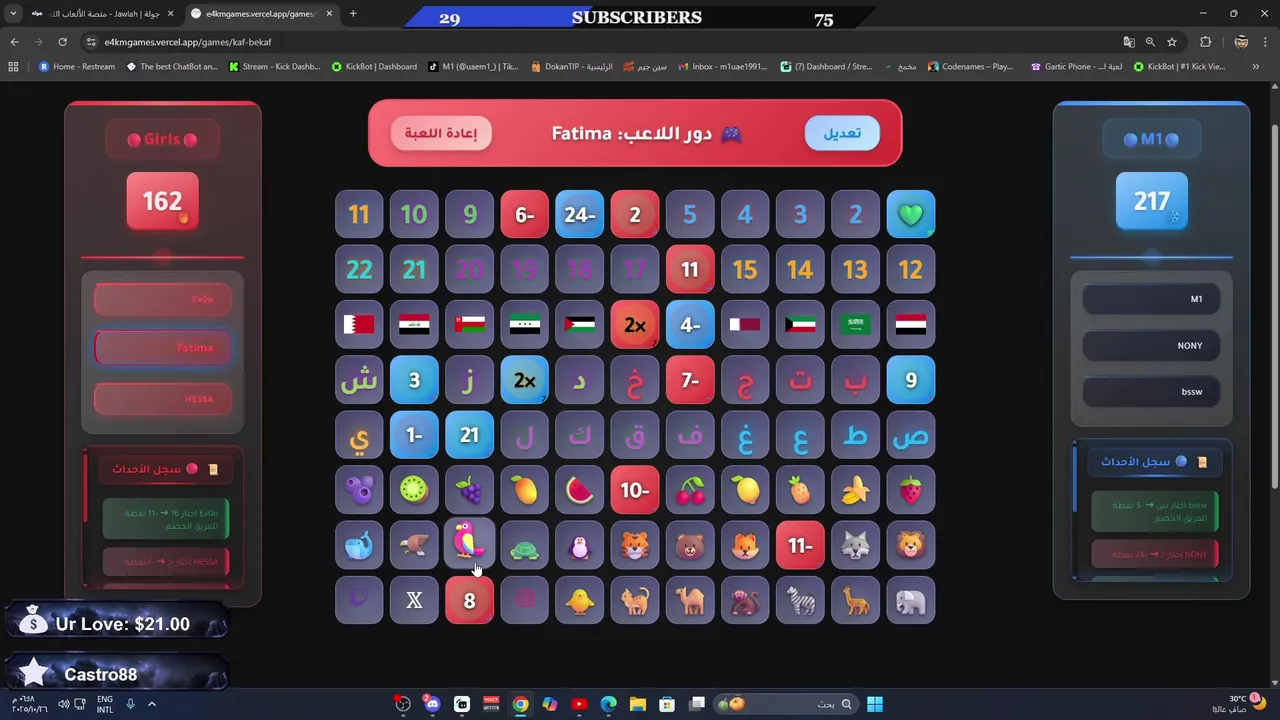1280x720 pixels.
Task: Select the Kuwait flag tile
Action: [800, 325]
